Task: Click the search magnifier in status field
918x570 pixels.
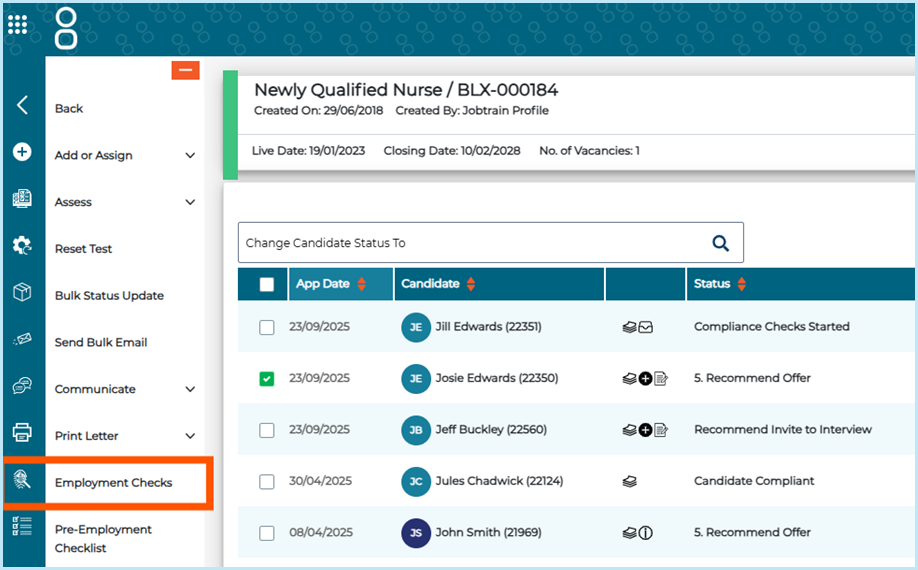Action: click(x=721, y=243)
